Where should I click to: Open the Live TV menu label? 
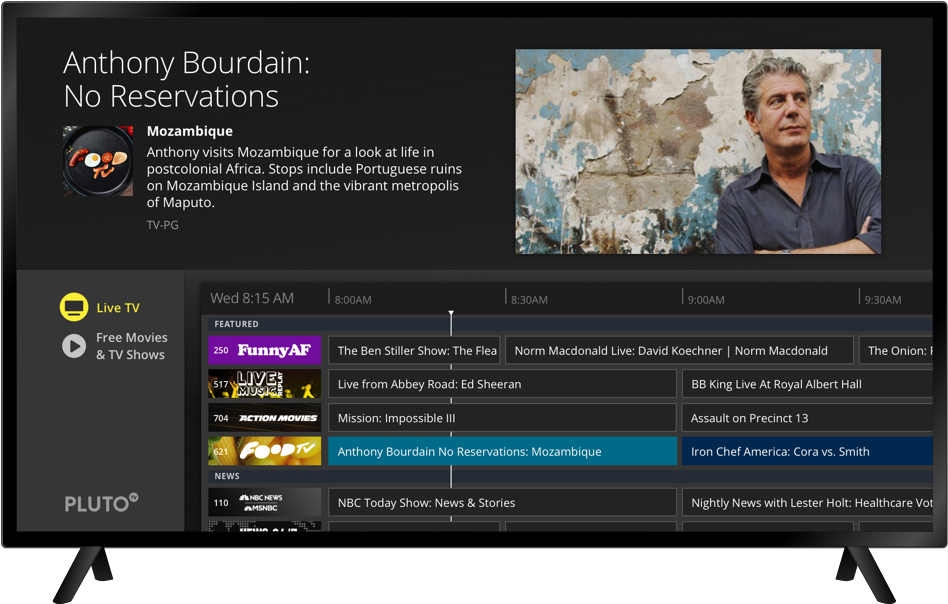(118, 308)
